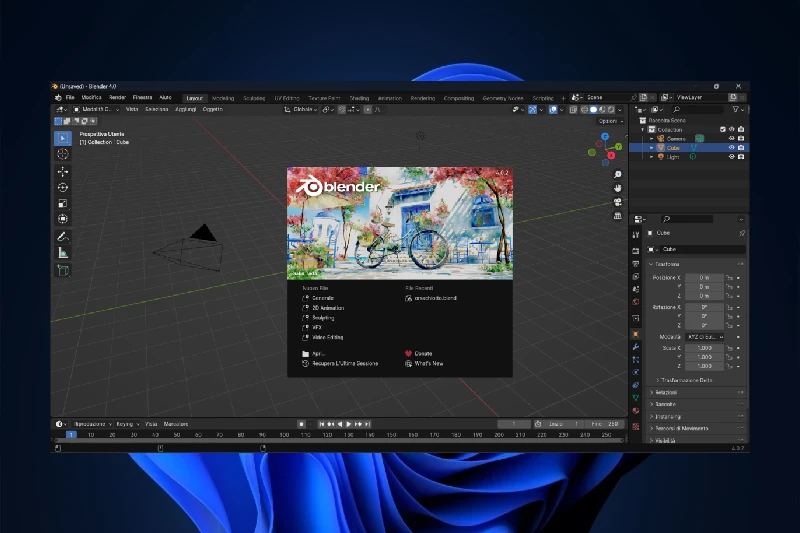
Task: Toggle camera view with the camera icon
Action: (x=618, y=201)
